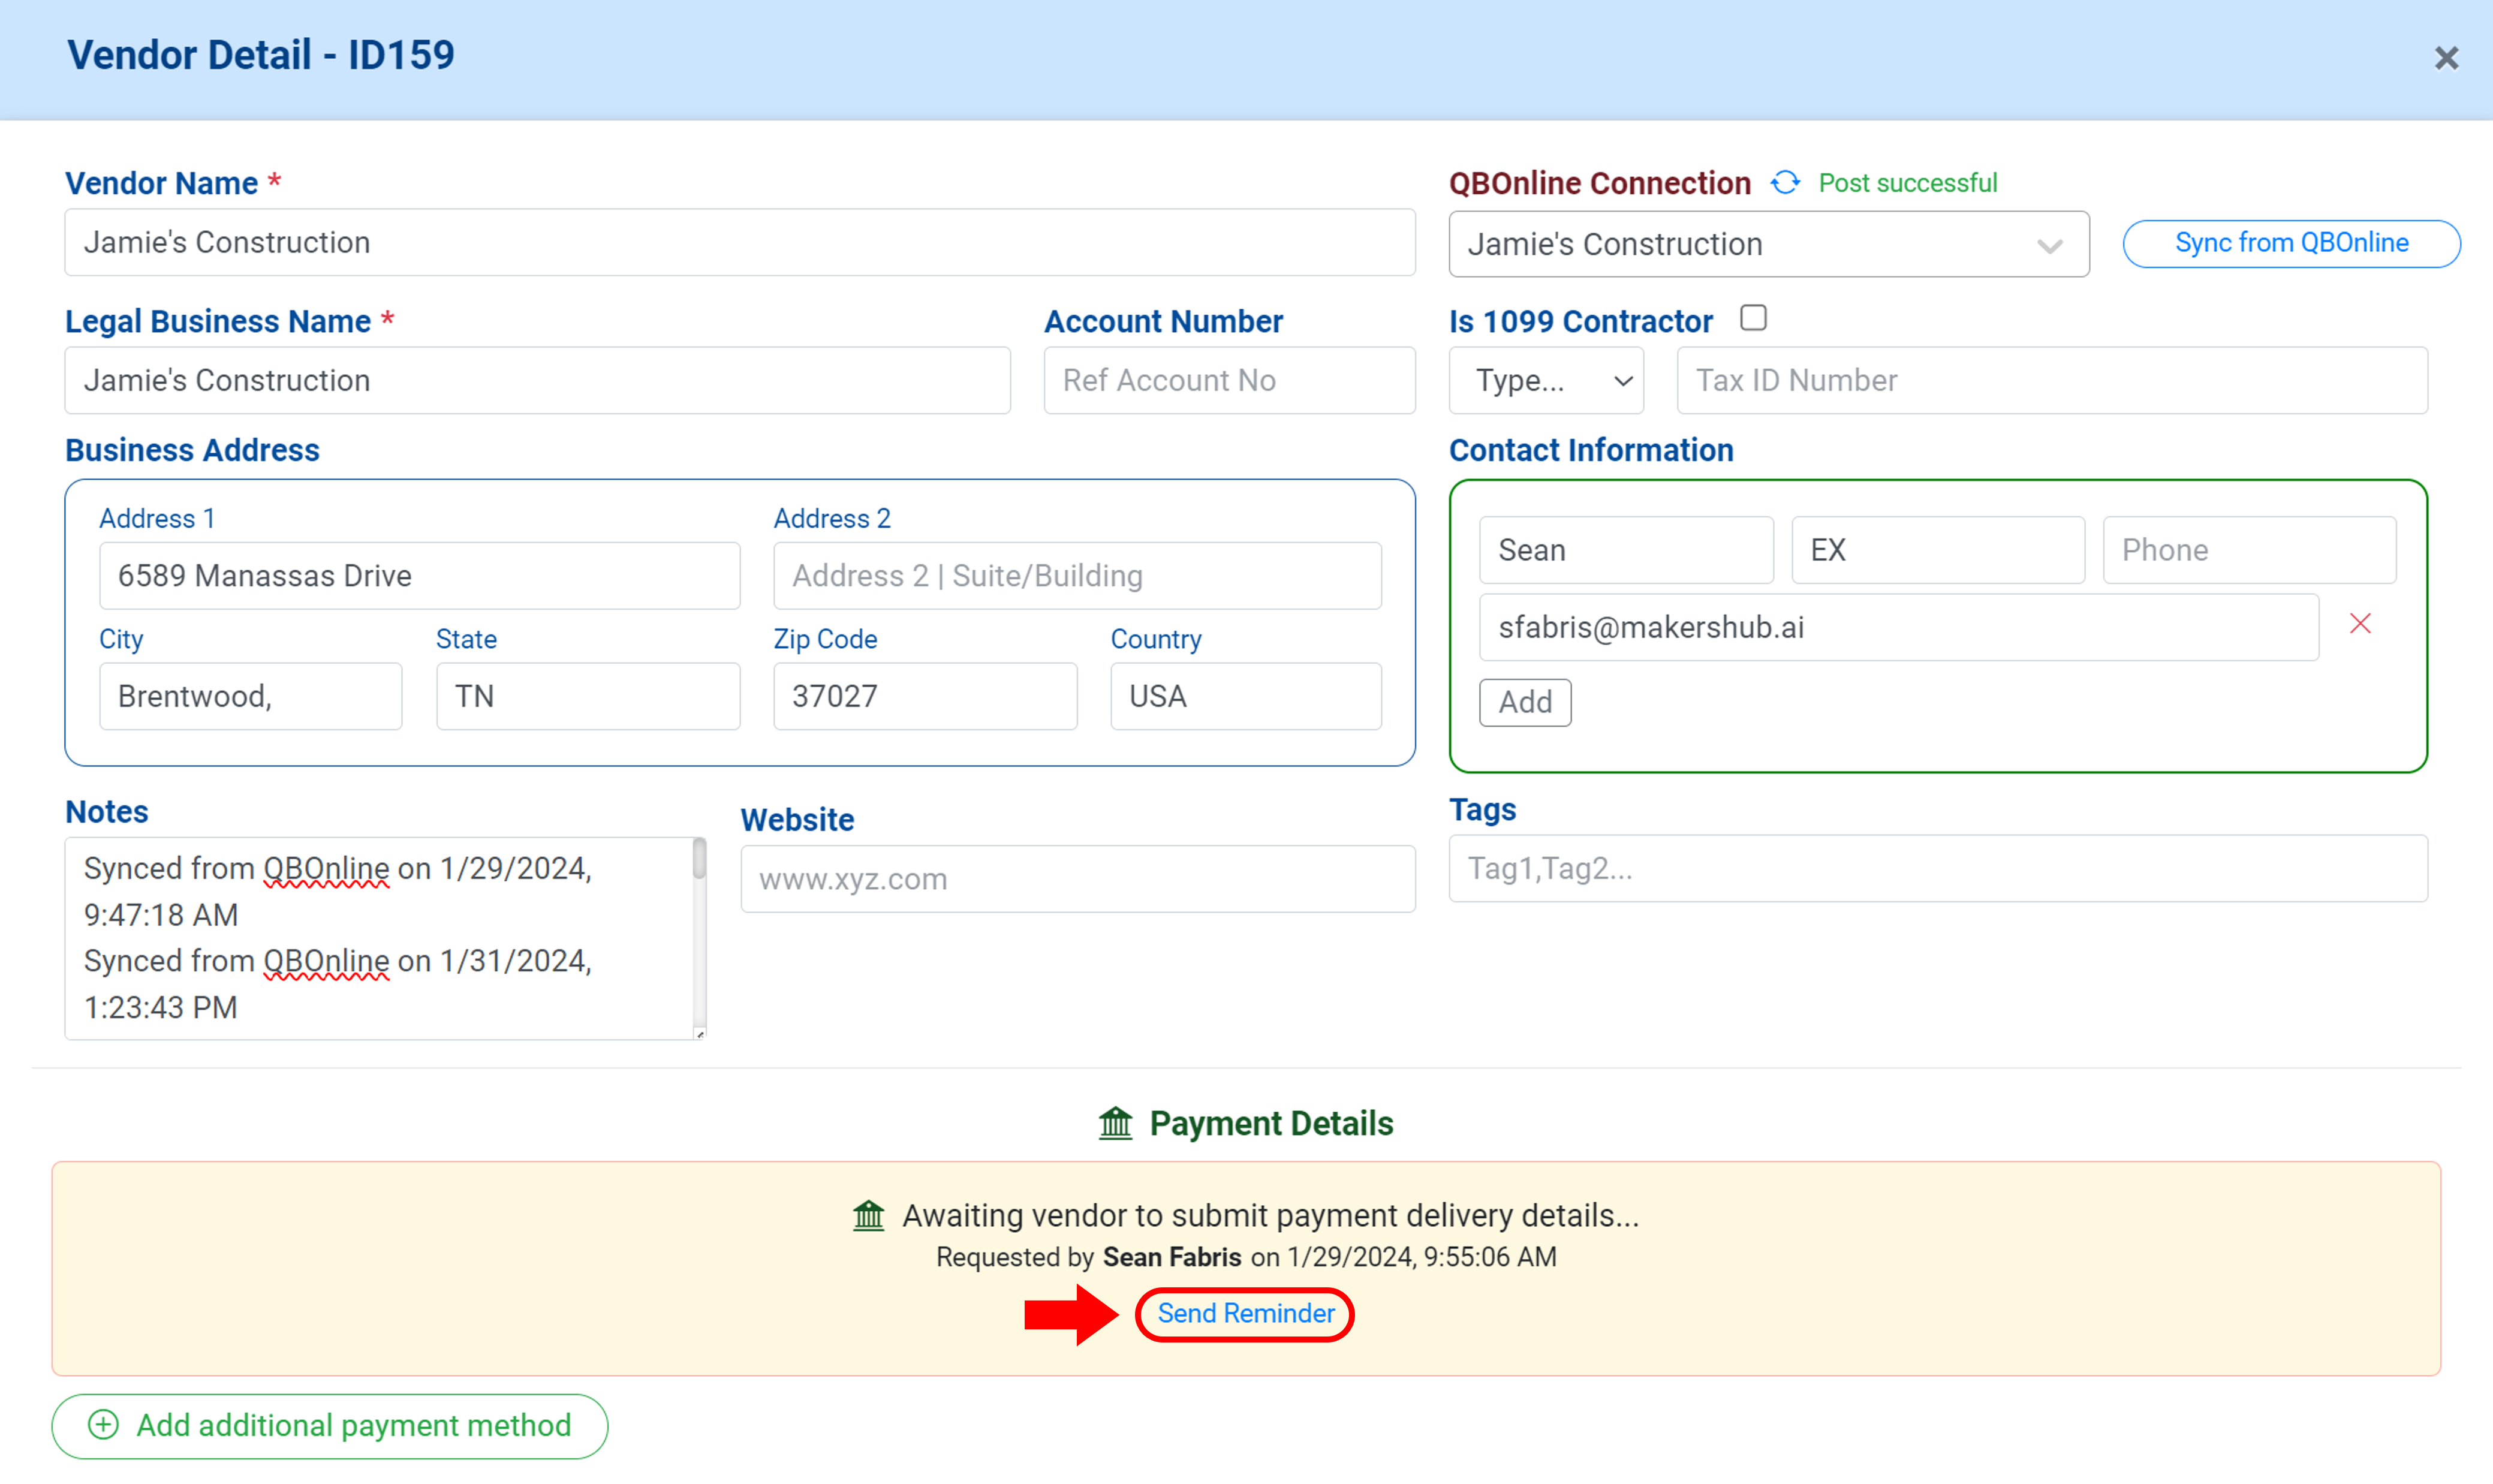Click the Send Reminder link
The image size is (2493, 1484).
click(x=1245, y=1314)
